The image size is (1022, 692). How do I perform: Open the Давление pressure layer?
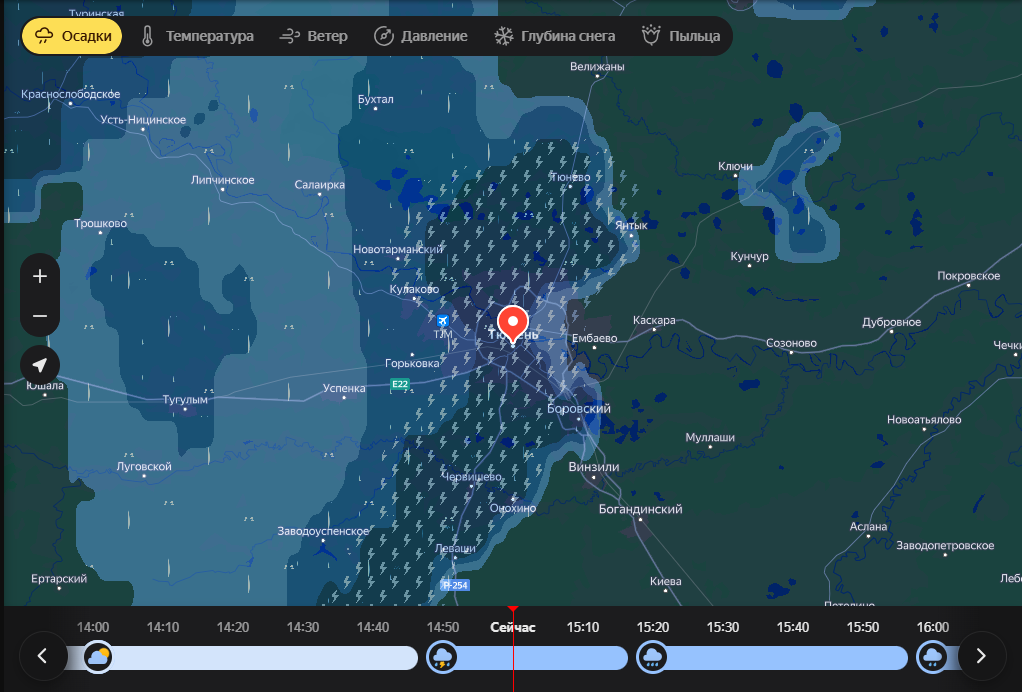tap(421, 36)
